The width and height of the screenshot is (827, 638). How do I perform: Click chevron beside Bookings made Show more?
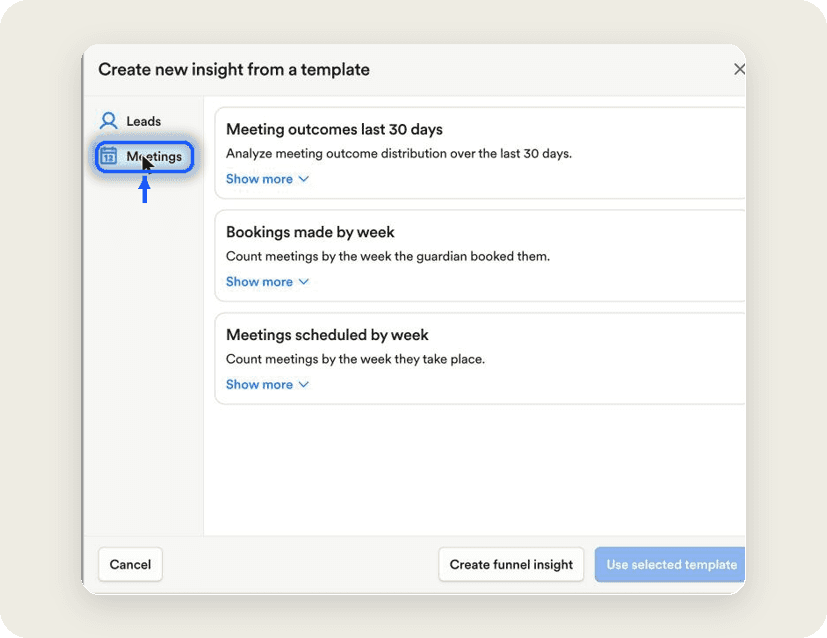coord(303,282)
